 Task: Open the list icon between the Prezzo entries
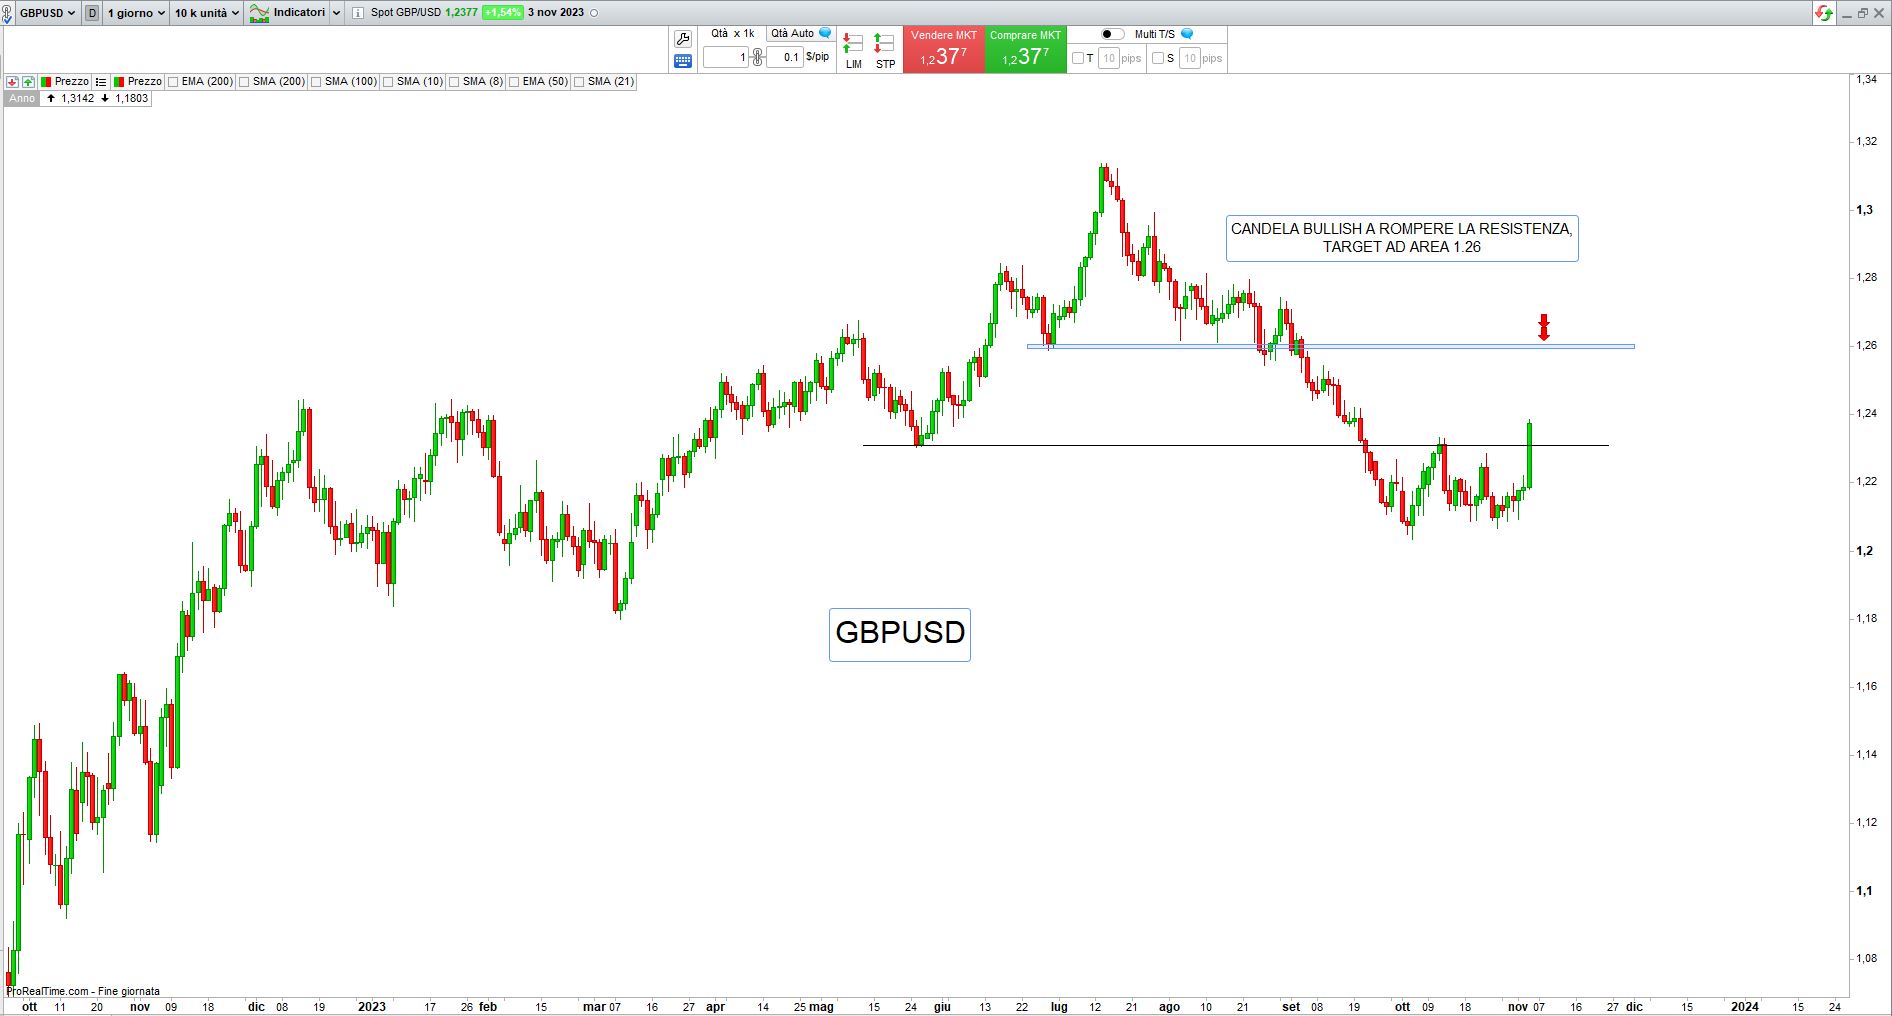[101, 82]
